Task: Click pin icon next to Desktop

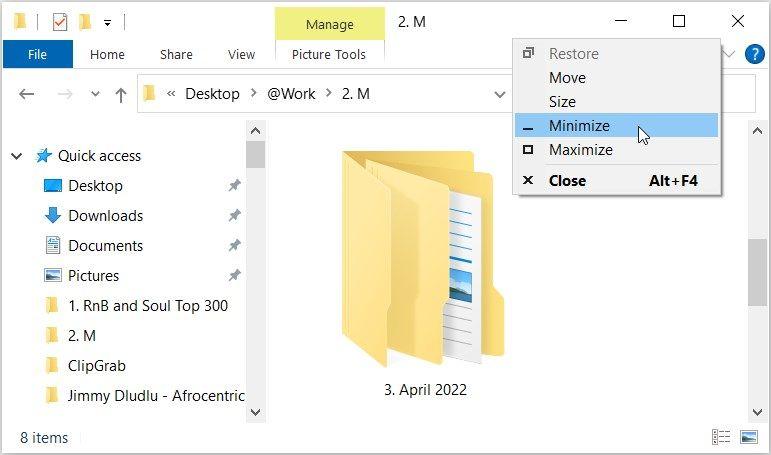Action: (x=235, y=185)
